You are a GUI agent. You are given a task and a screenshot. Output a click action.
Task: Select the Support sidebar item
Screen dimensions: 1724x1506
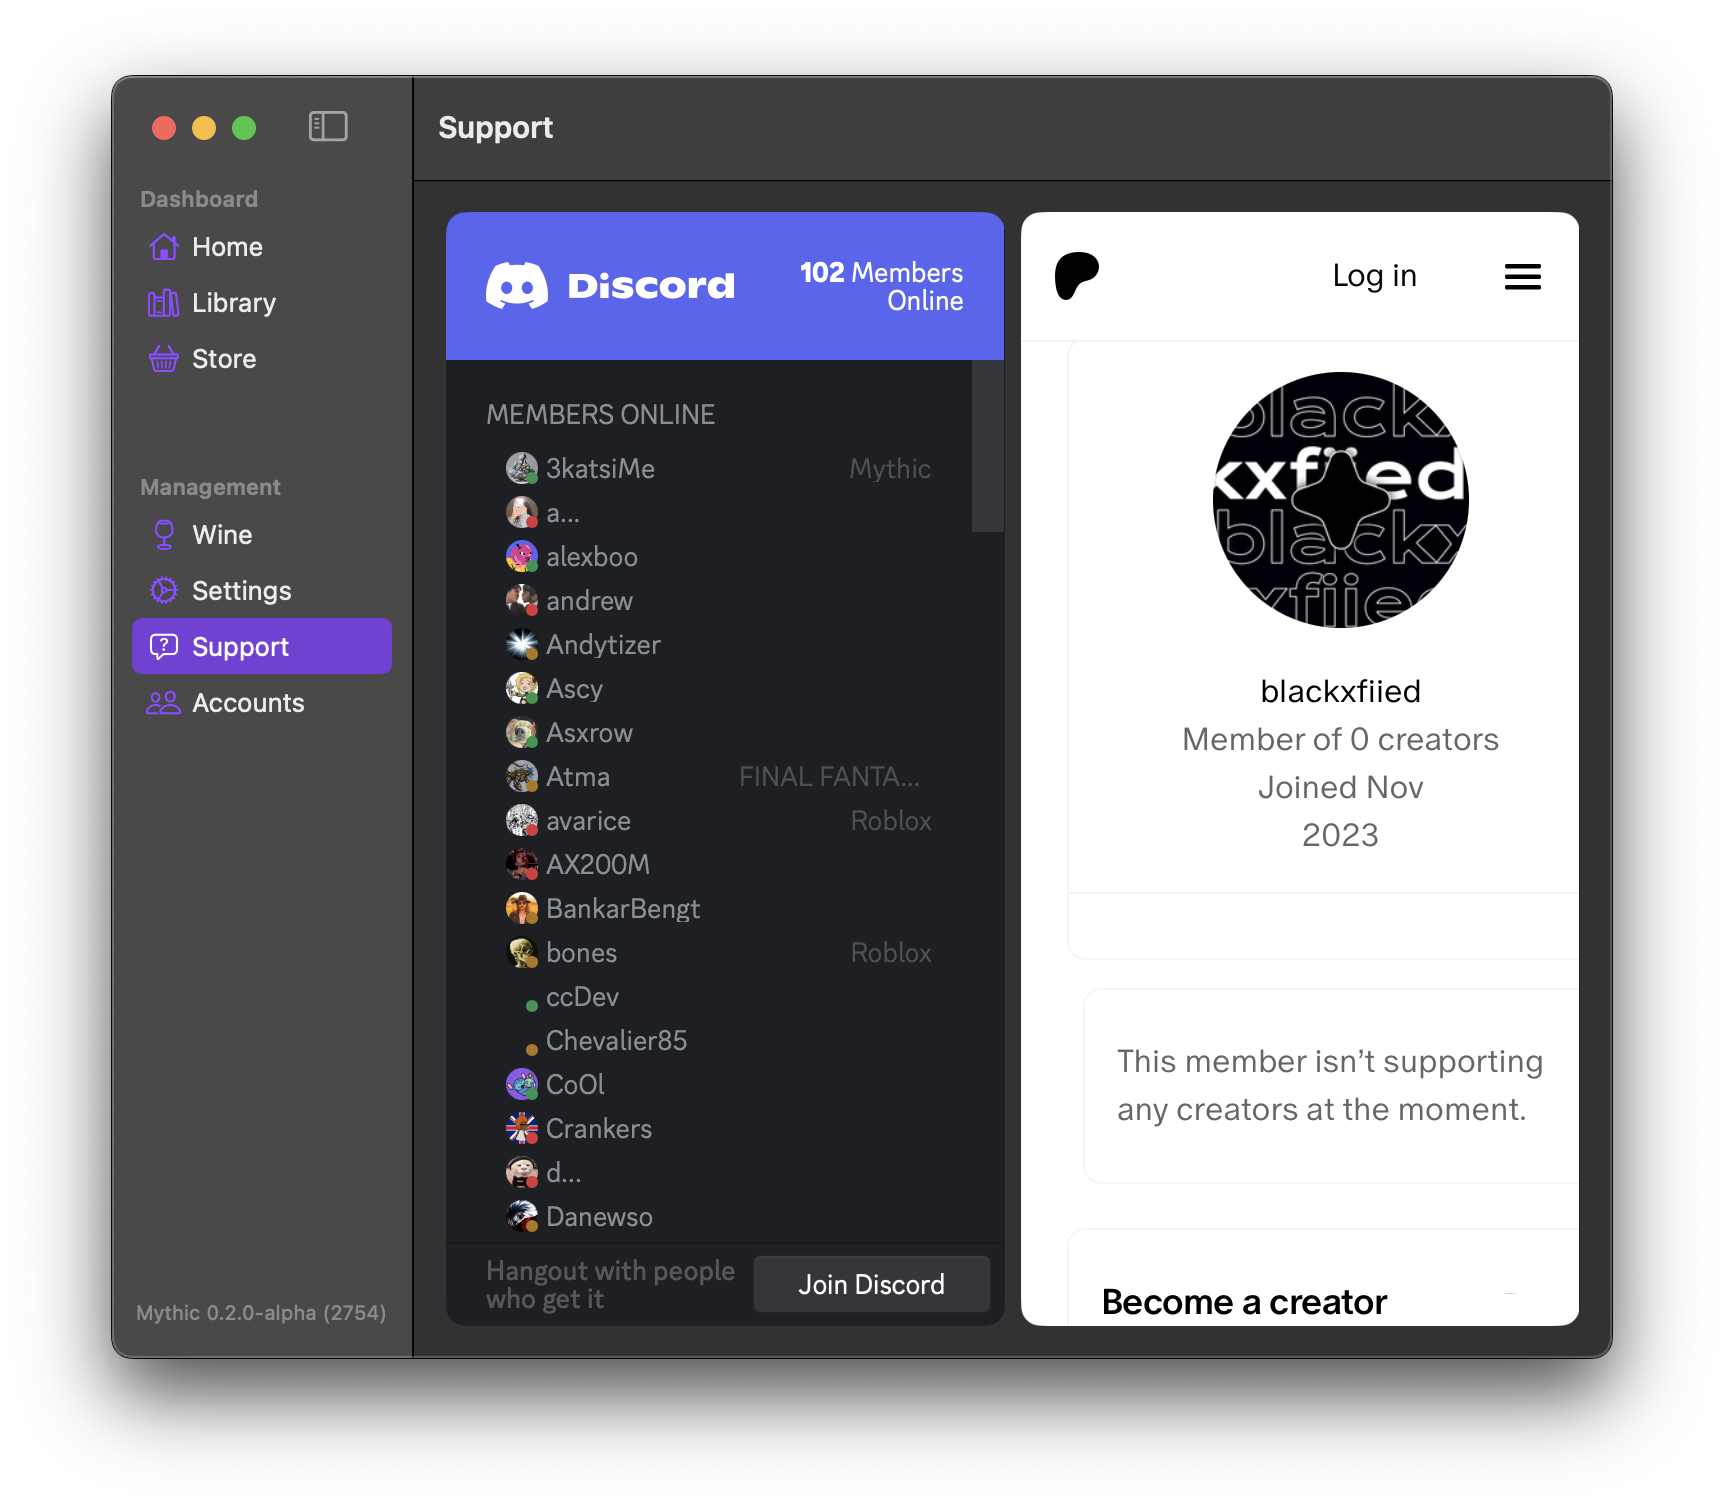pos(262,647)
